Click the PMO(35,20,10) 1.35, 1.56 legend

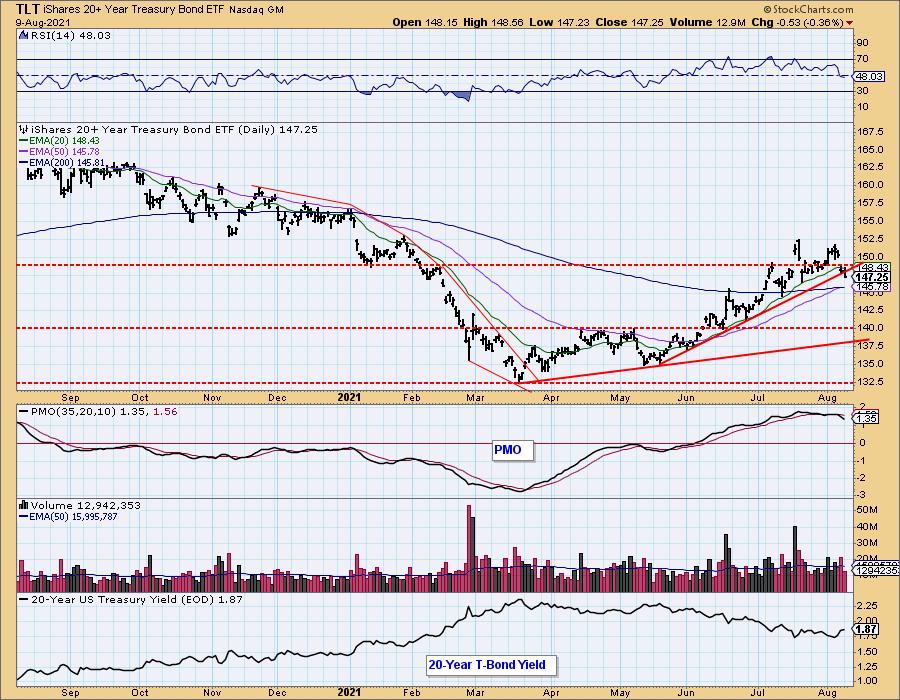98,411
